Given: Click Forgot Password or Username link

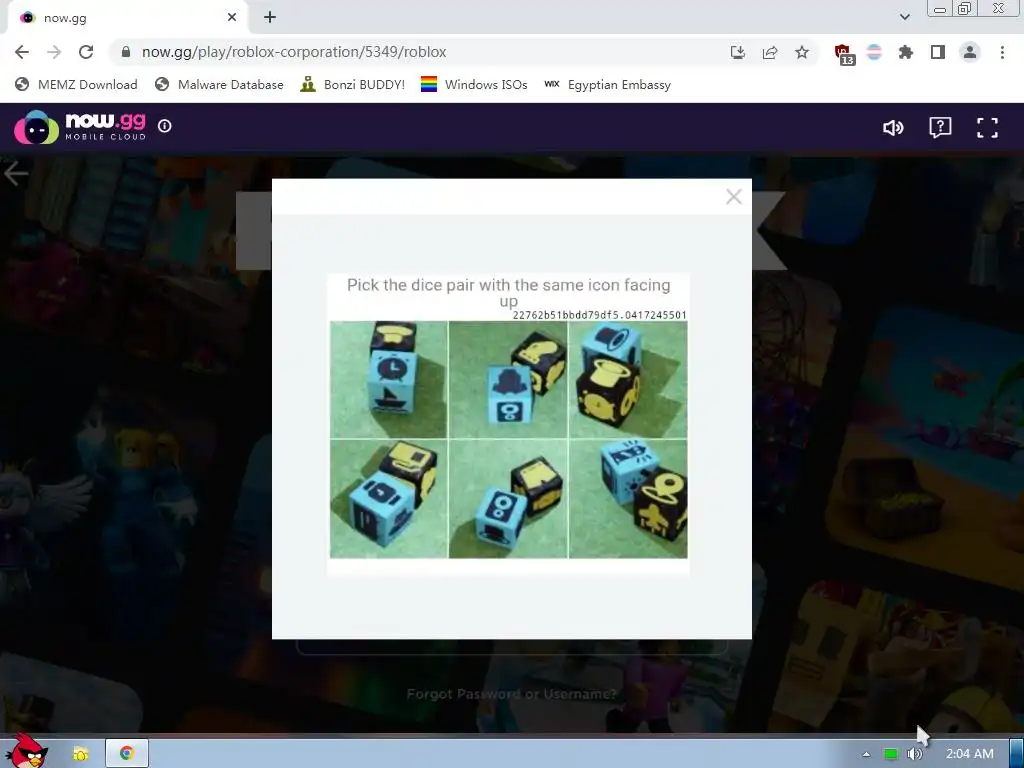Looking at the screenshot, I should click(x=511, y=694).
